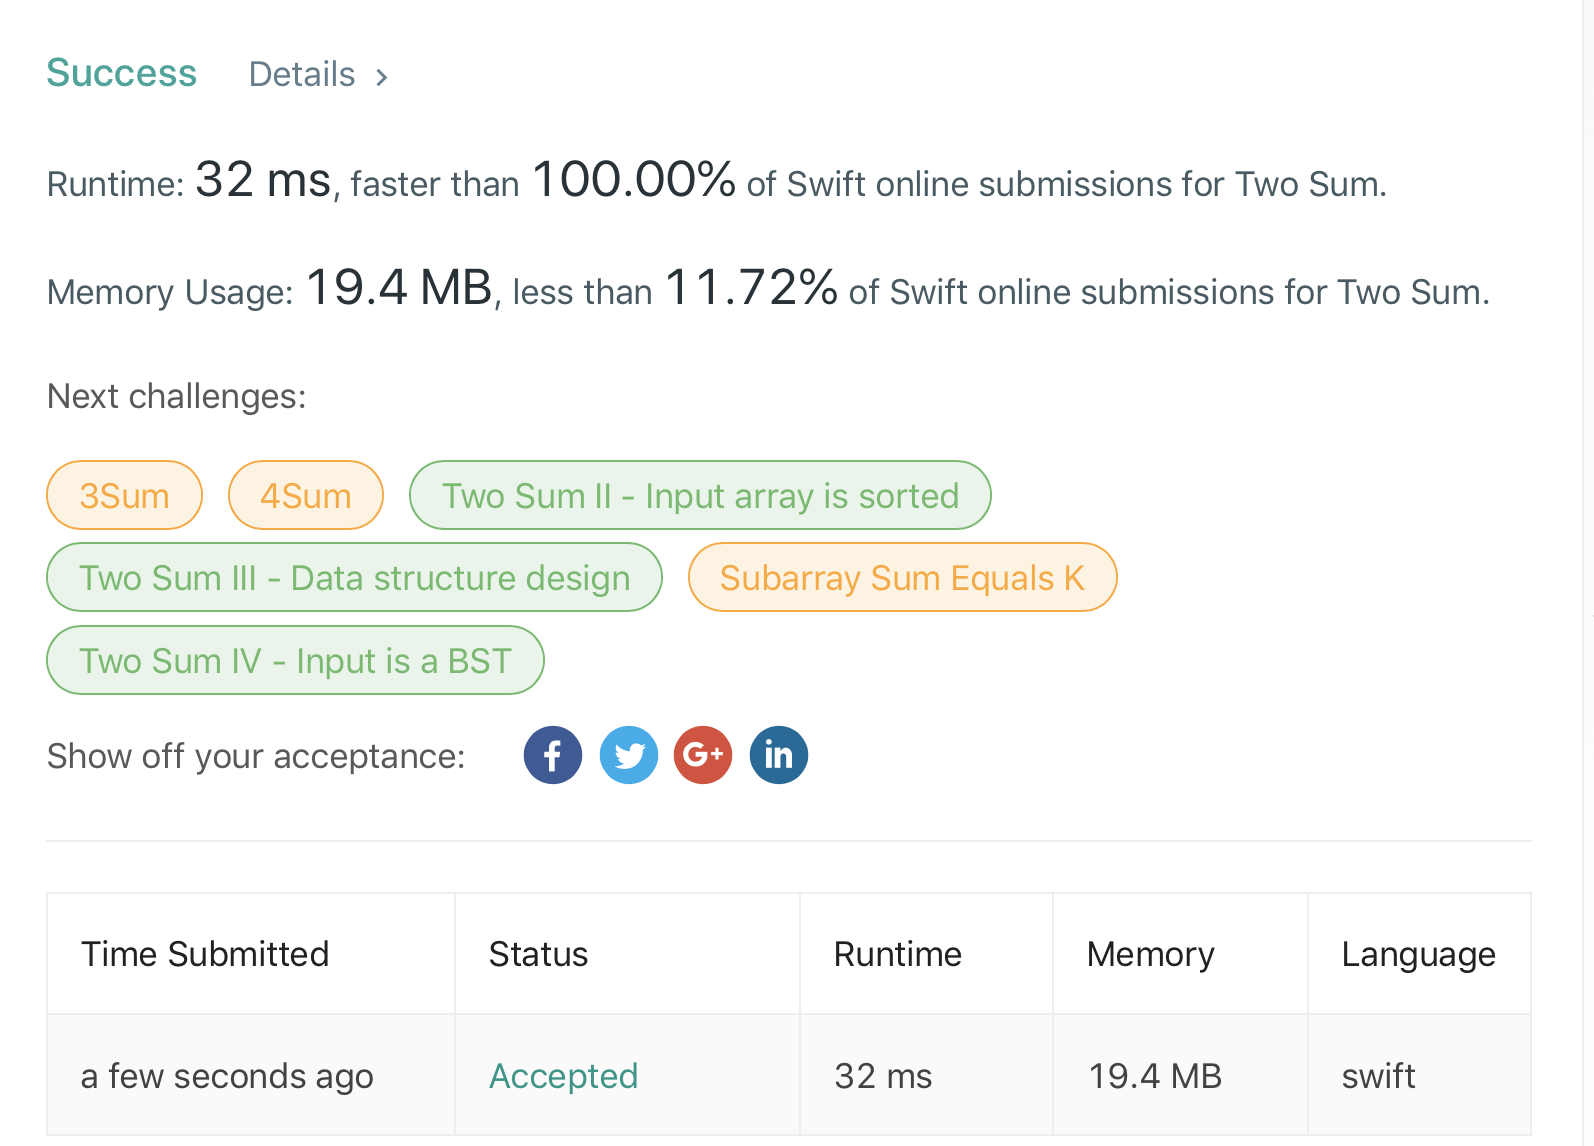1594x1146 pixels.
Task: Click the chevron next to Details
Action: (382, 77)
